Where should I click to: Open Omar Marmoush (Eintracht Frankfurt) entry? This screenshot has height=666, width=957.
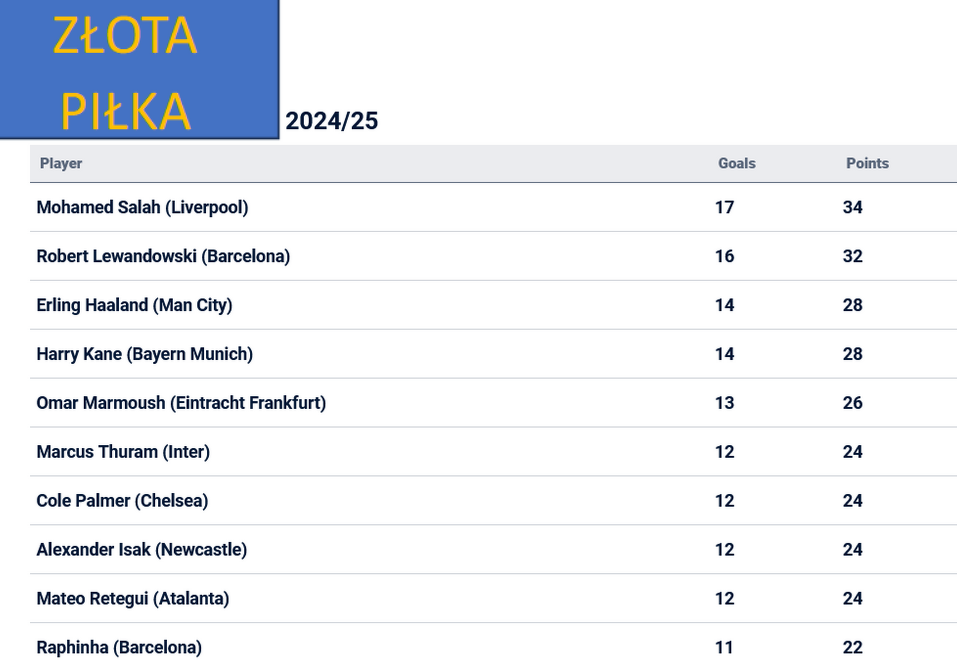click(x=181, y=403)
